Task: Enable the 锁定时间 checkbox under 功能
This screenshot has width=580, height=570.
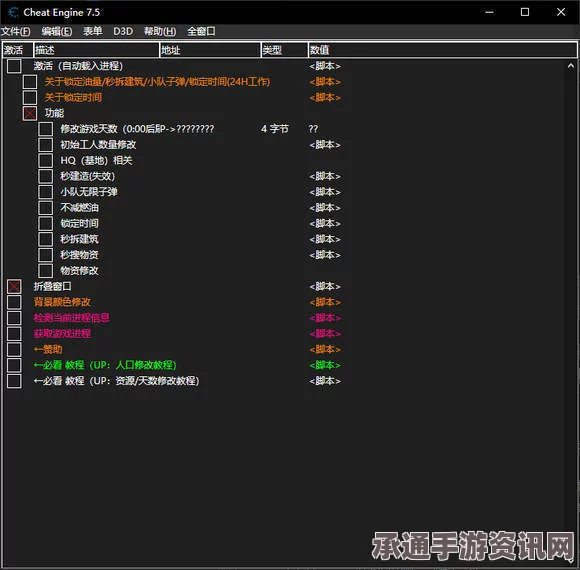Action: point(45,223)
